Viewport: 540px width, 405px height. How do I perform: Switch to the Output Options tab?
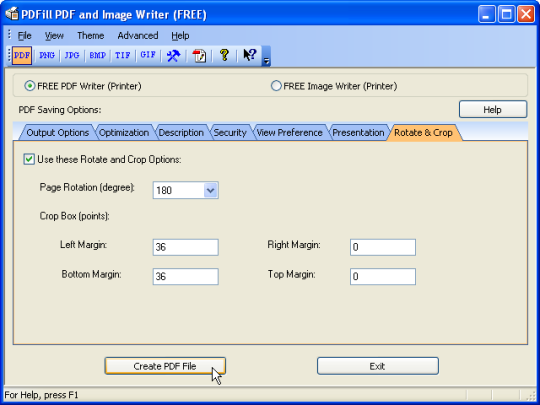58,133
